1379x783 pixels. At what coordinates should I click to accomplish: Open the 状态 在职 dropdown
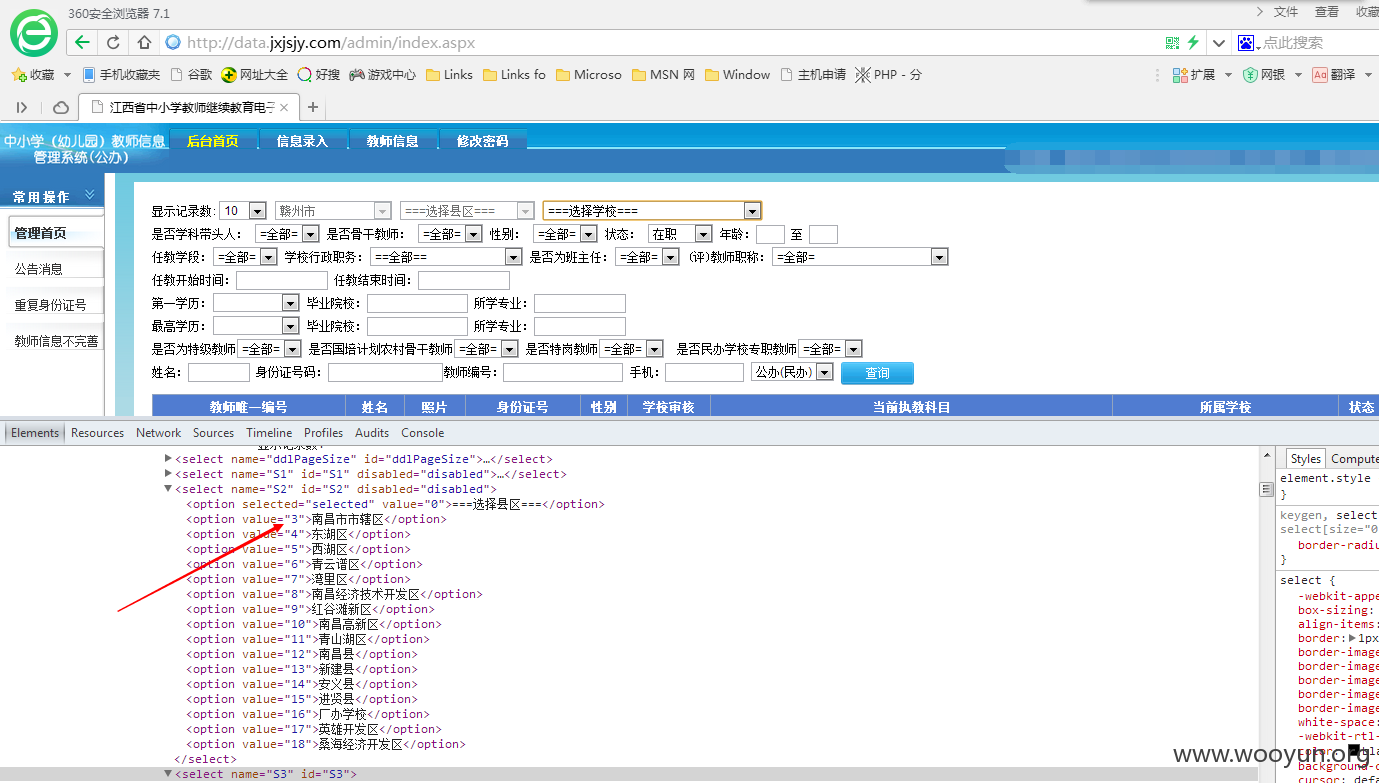pyautogui.click(x=680, y=234)
